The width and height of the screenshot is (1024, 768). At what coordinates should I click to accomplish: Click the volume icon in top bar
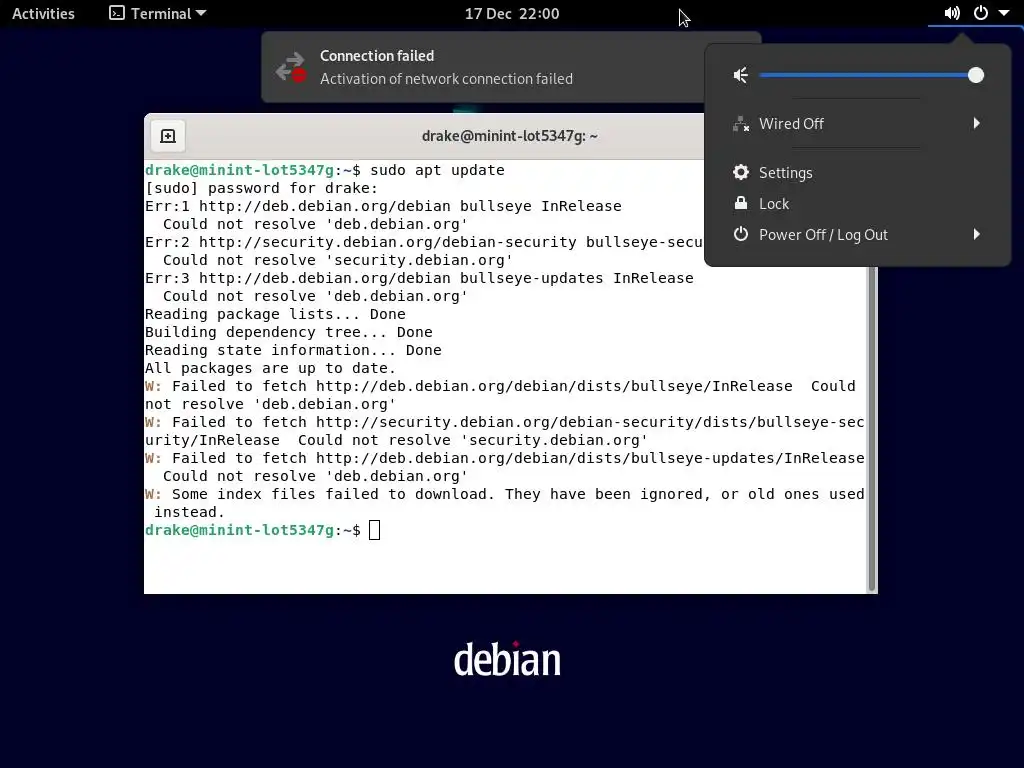coord(952,13)
